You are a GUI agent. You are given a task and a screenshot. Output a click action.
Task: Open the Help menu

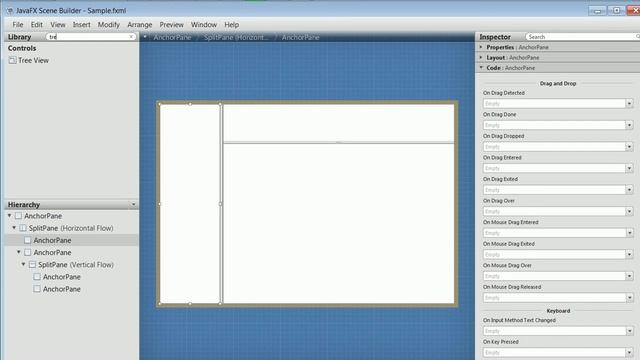click(231, 25)
